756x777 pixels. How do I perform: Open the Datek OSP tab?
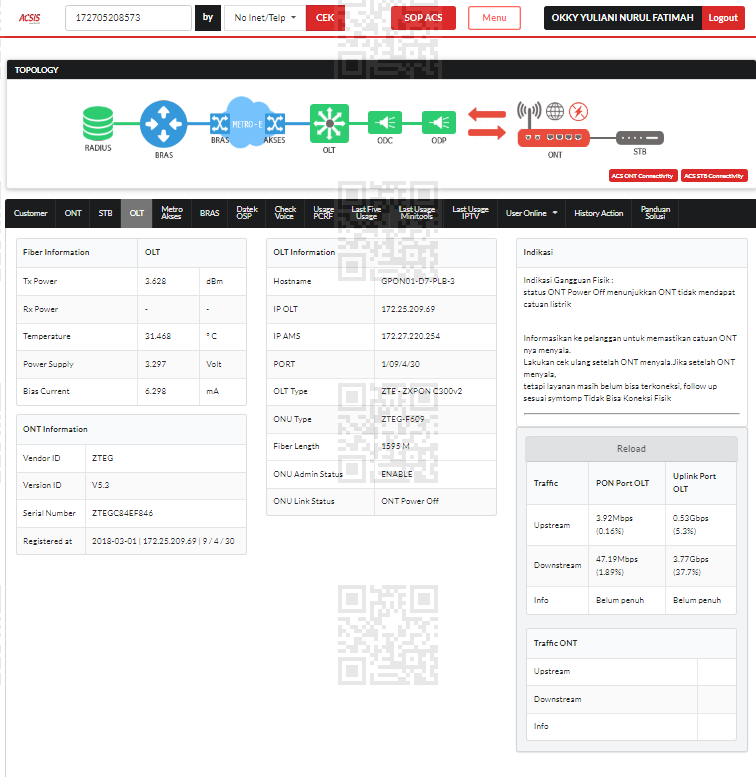[247, 213]
